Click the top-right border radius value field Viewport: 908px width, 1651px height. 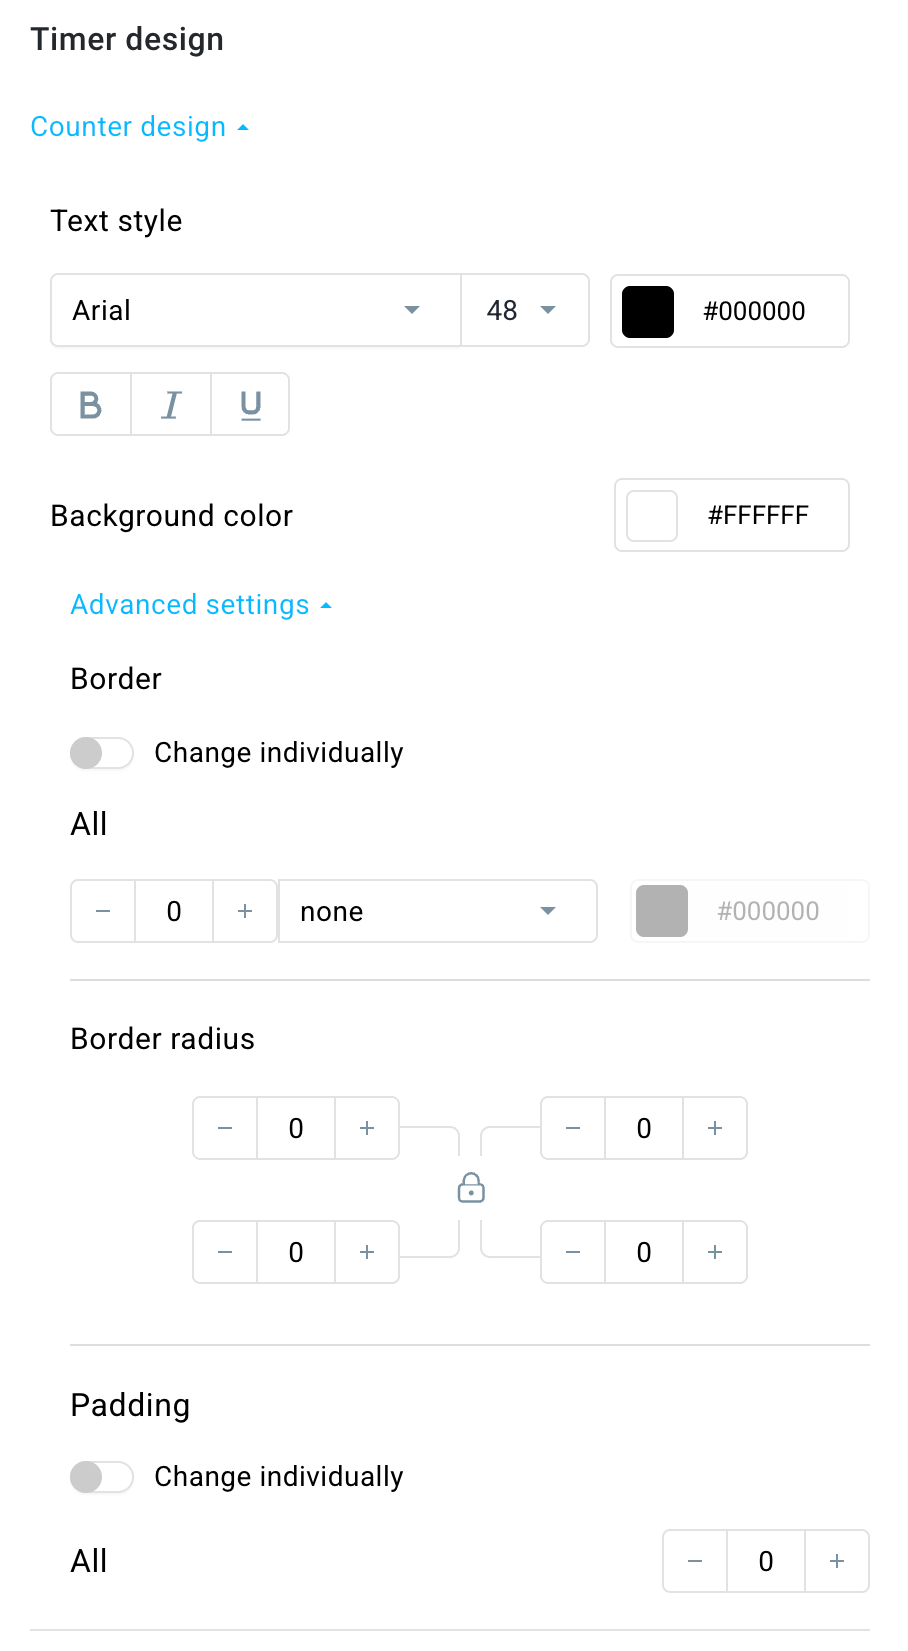(x=643, y=1128)
